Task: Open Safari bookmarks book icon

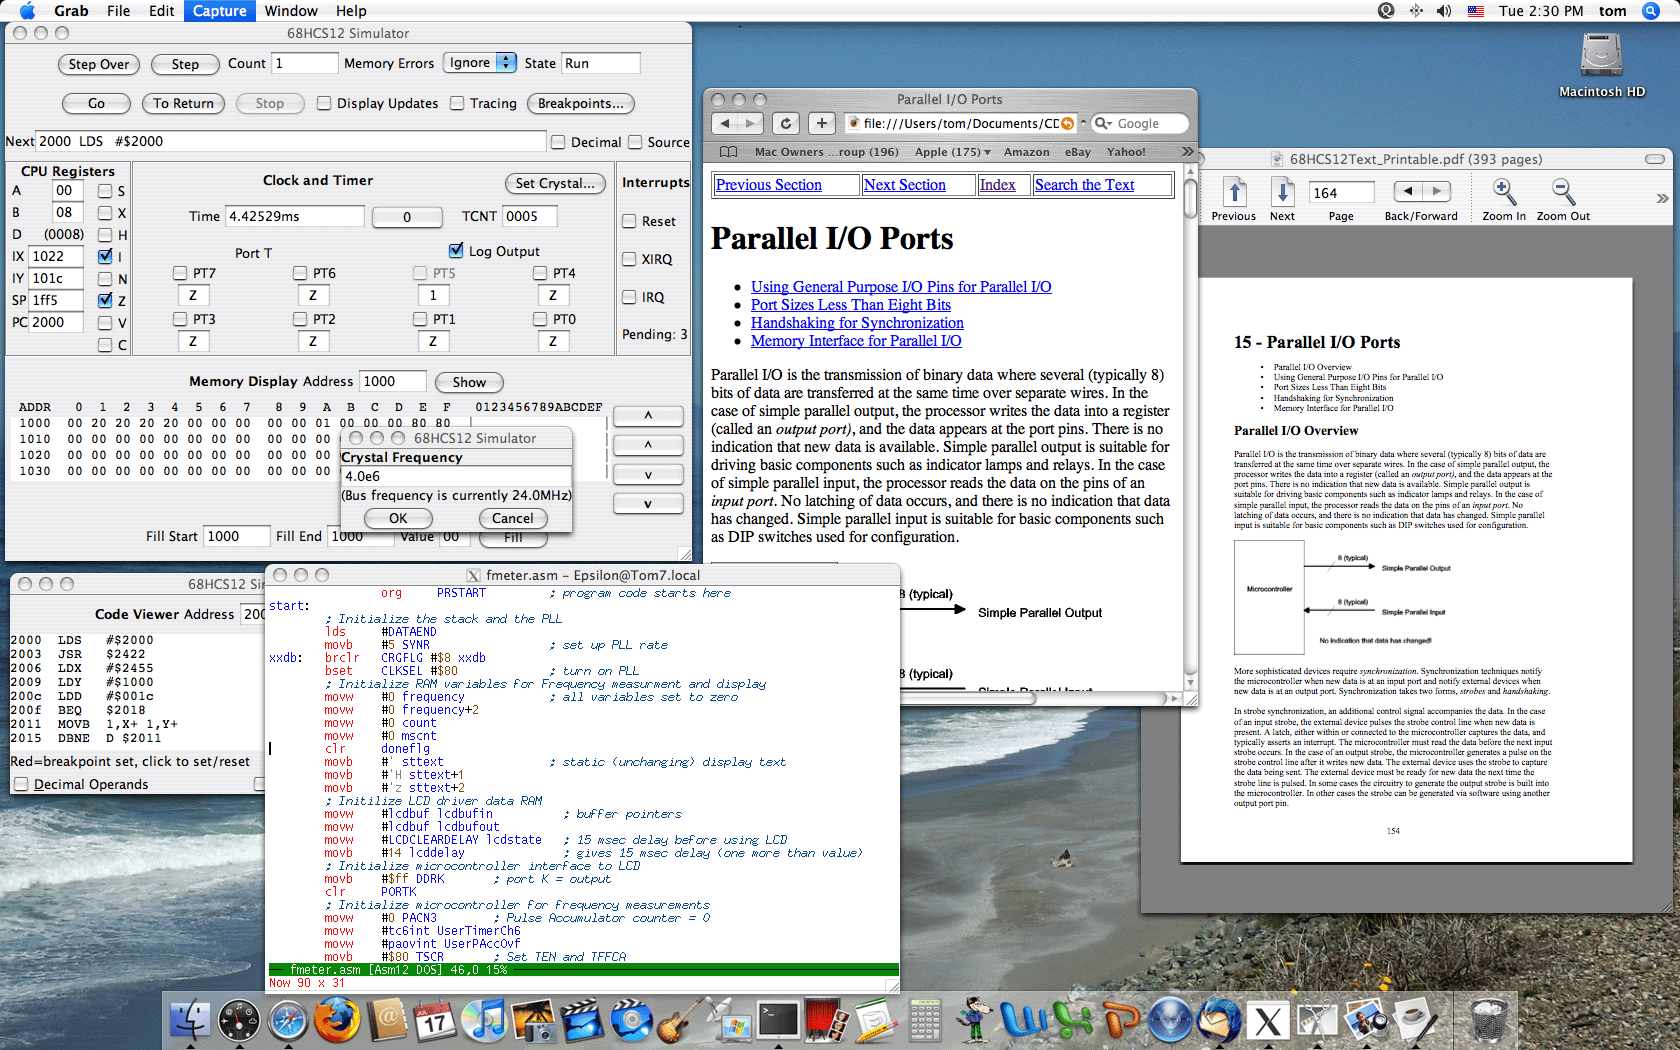Action: [x=729, y=152]
